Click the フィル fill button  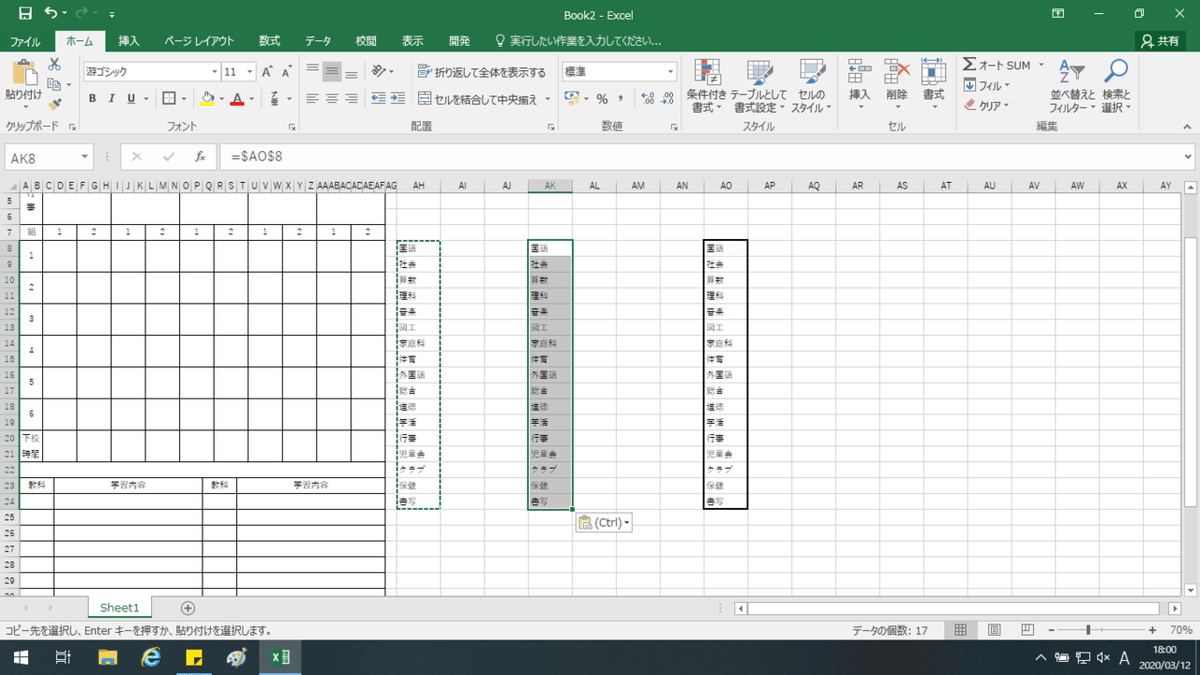987,85
